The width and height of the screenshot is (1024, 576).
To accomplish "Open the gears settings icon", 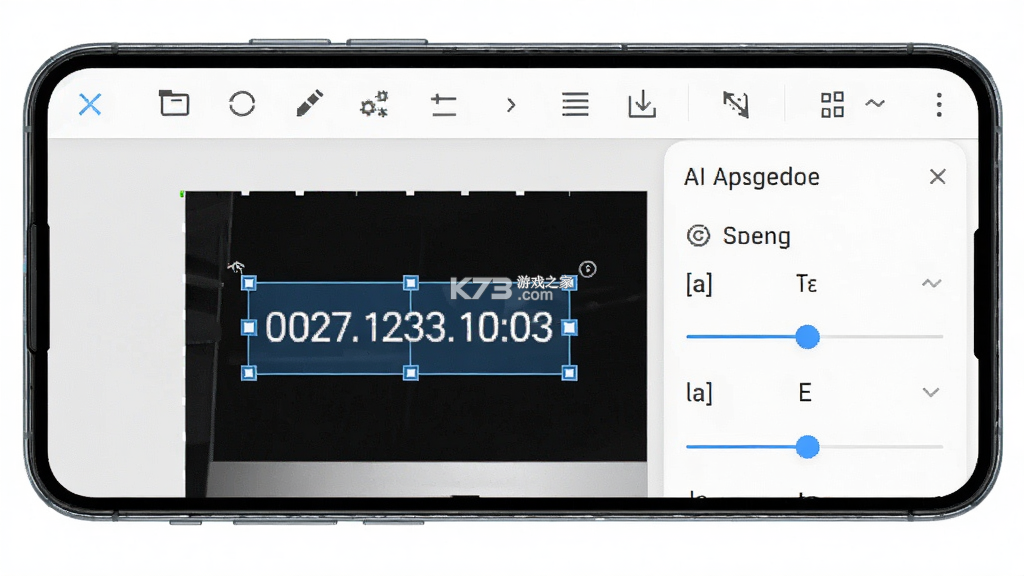I will pos(374,104).
